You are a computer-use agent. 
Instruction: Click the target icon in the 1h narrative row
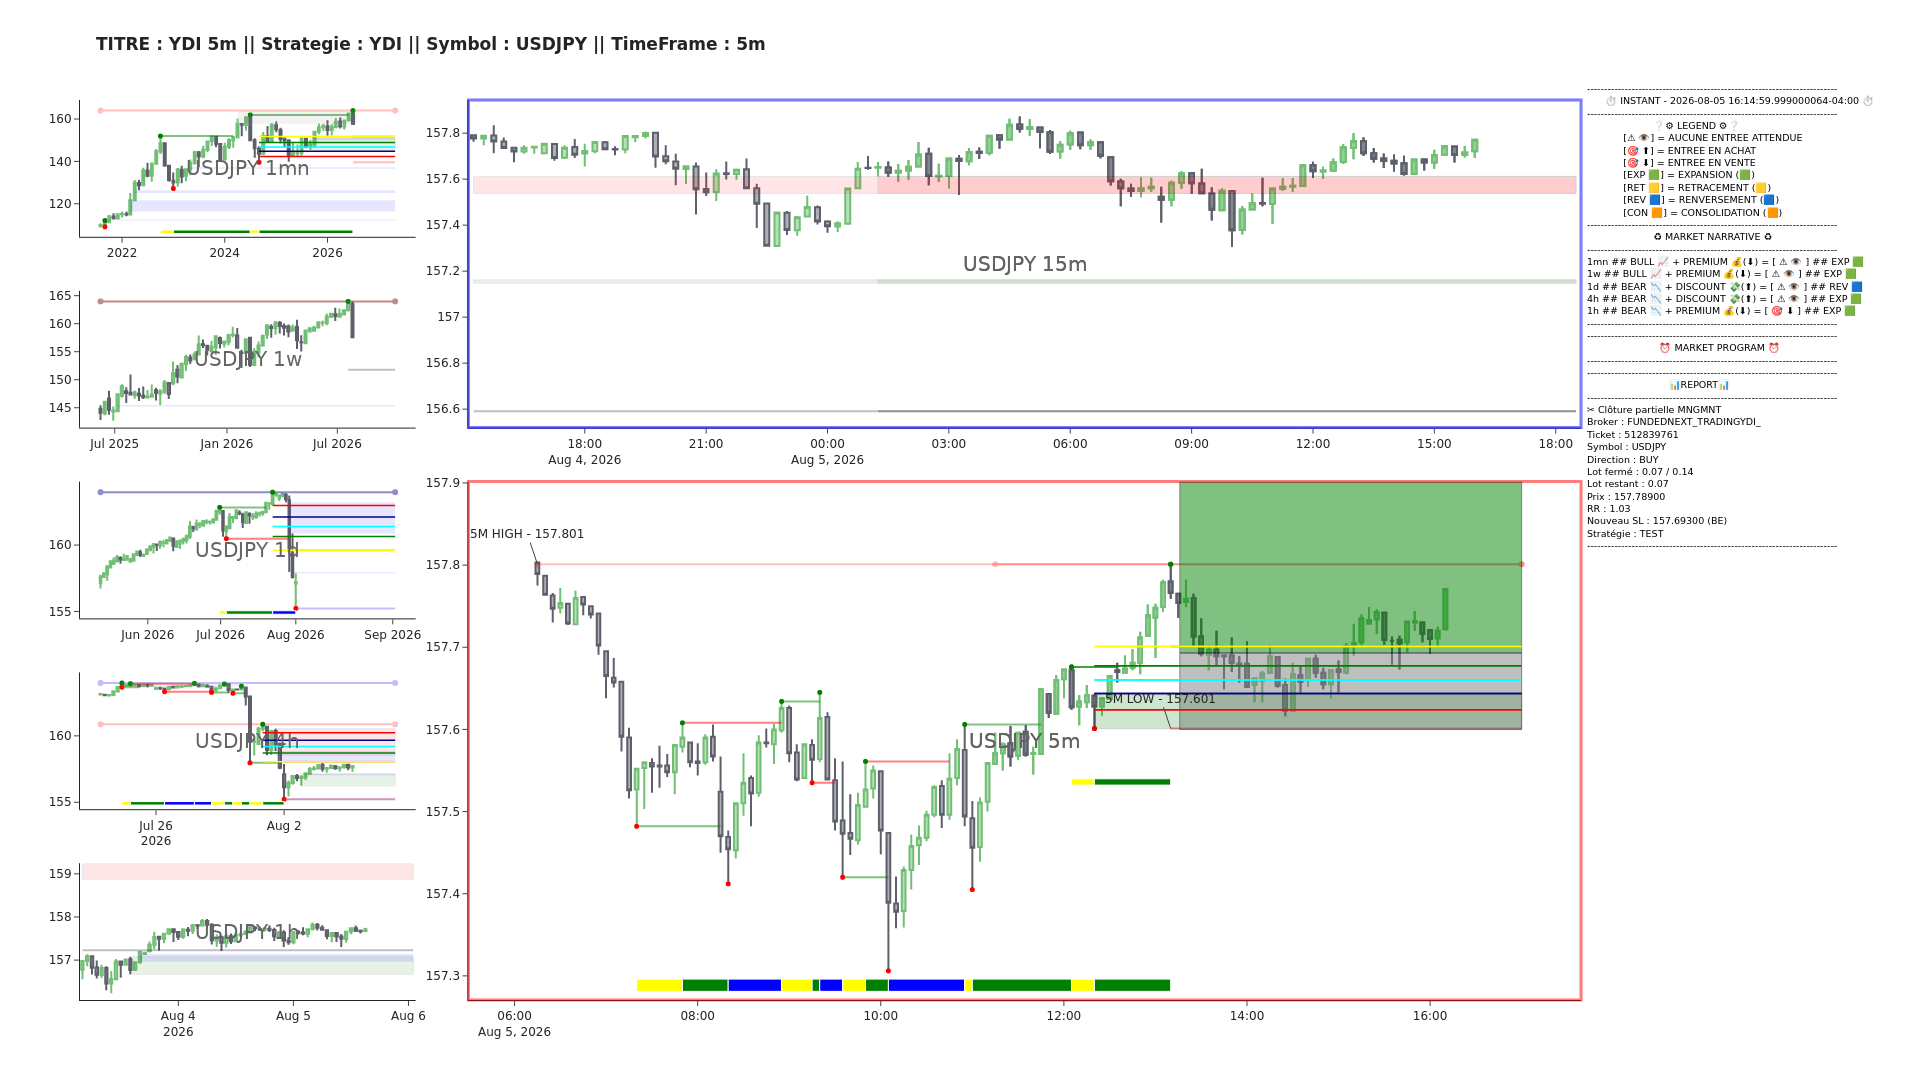pos(1776,311)
